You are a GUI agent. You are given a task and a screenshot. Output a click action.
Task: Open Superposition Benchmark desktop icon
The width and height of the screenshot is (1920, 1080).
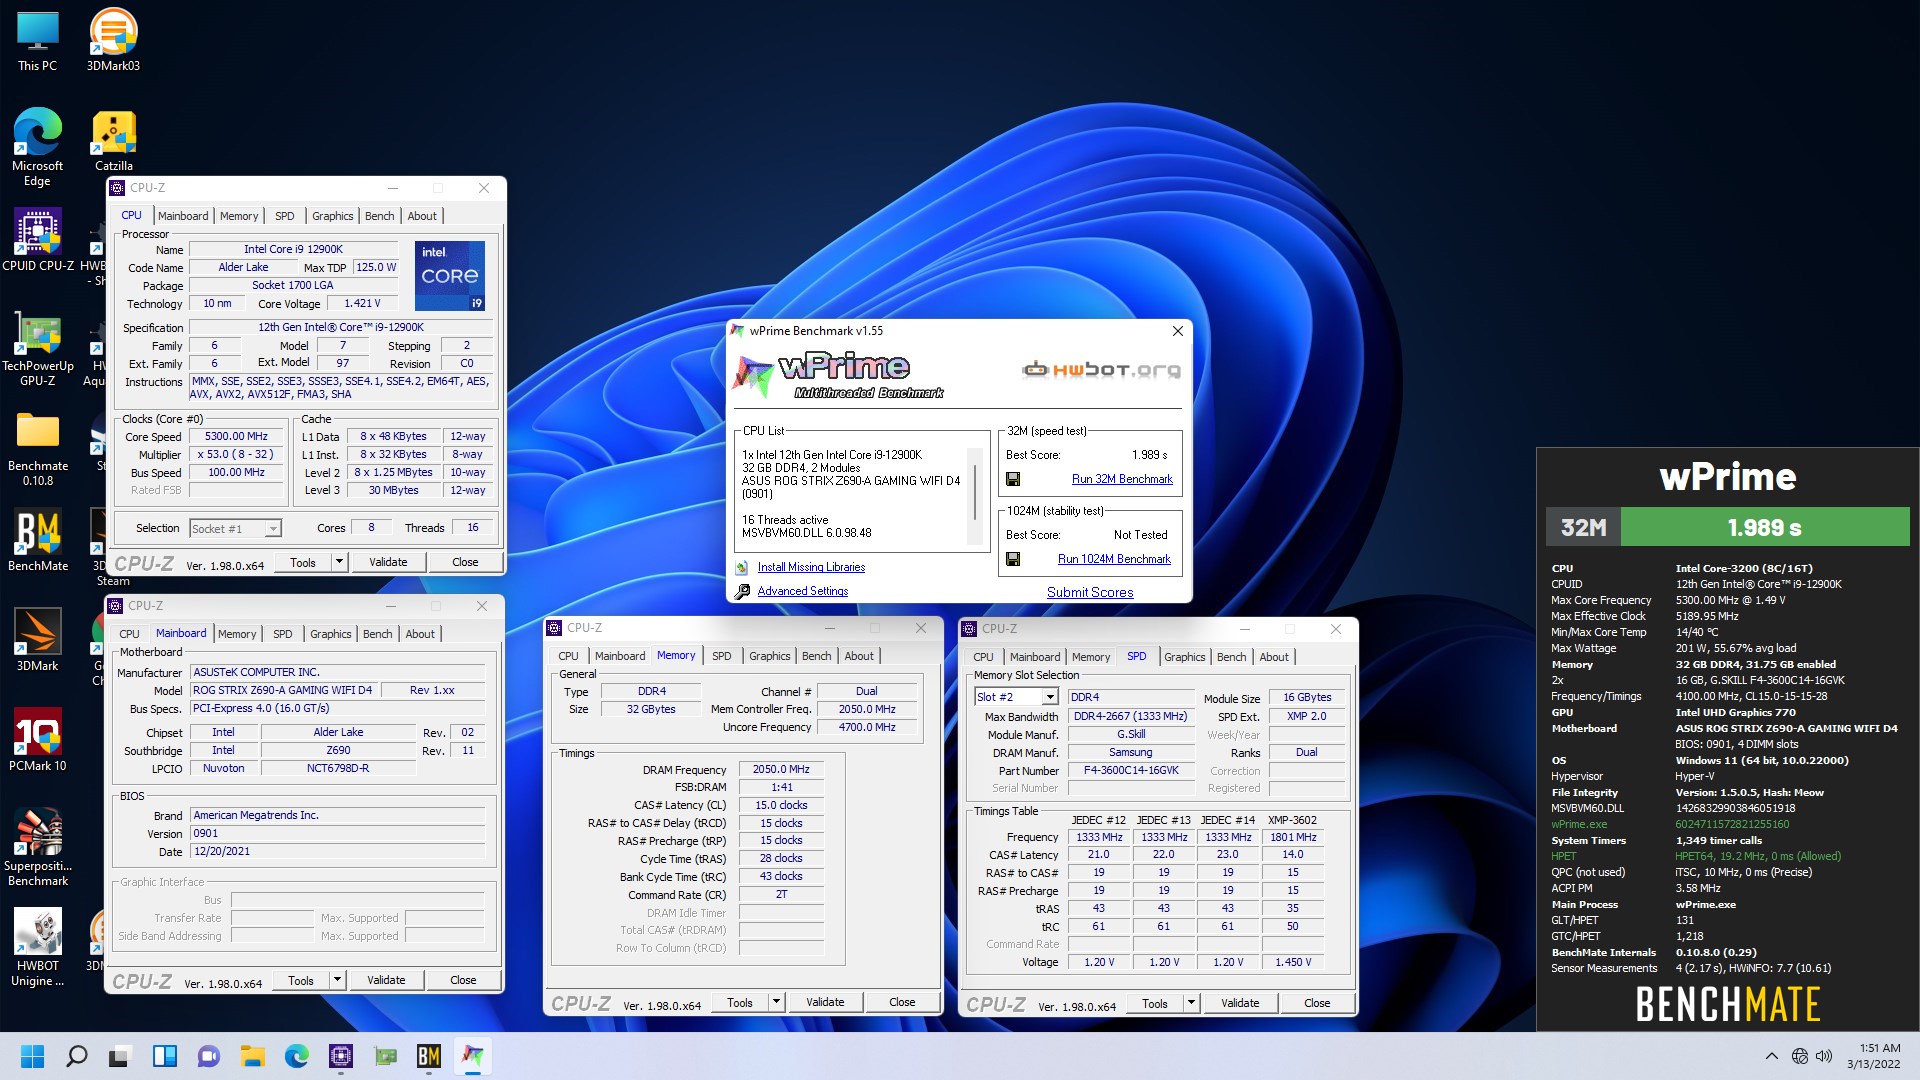38,847
